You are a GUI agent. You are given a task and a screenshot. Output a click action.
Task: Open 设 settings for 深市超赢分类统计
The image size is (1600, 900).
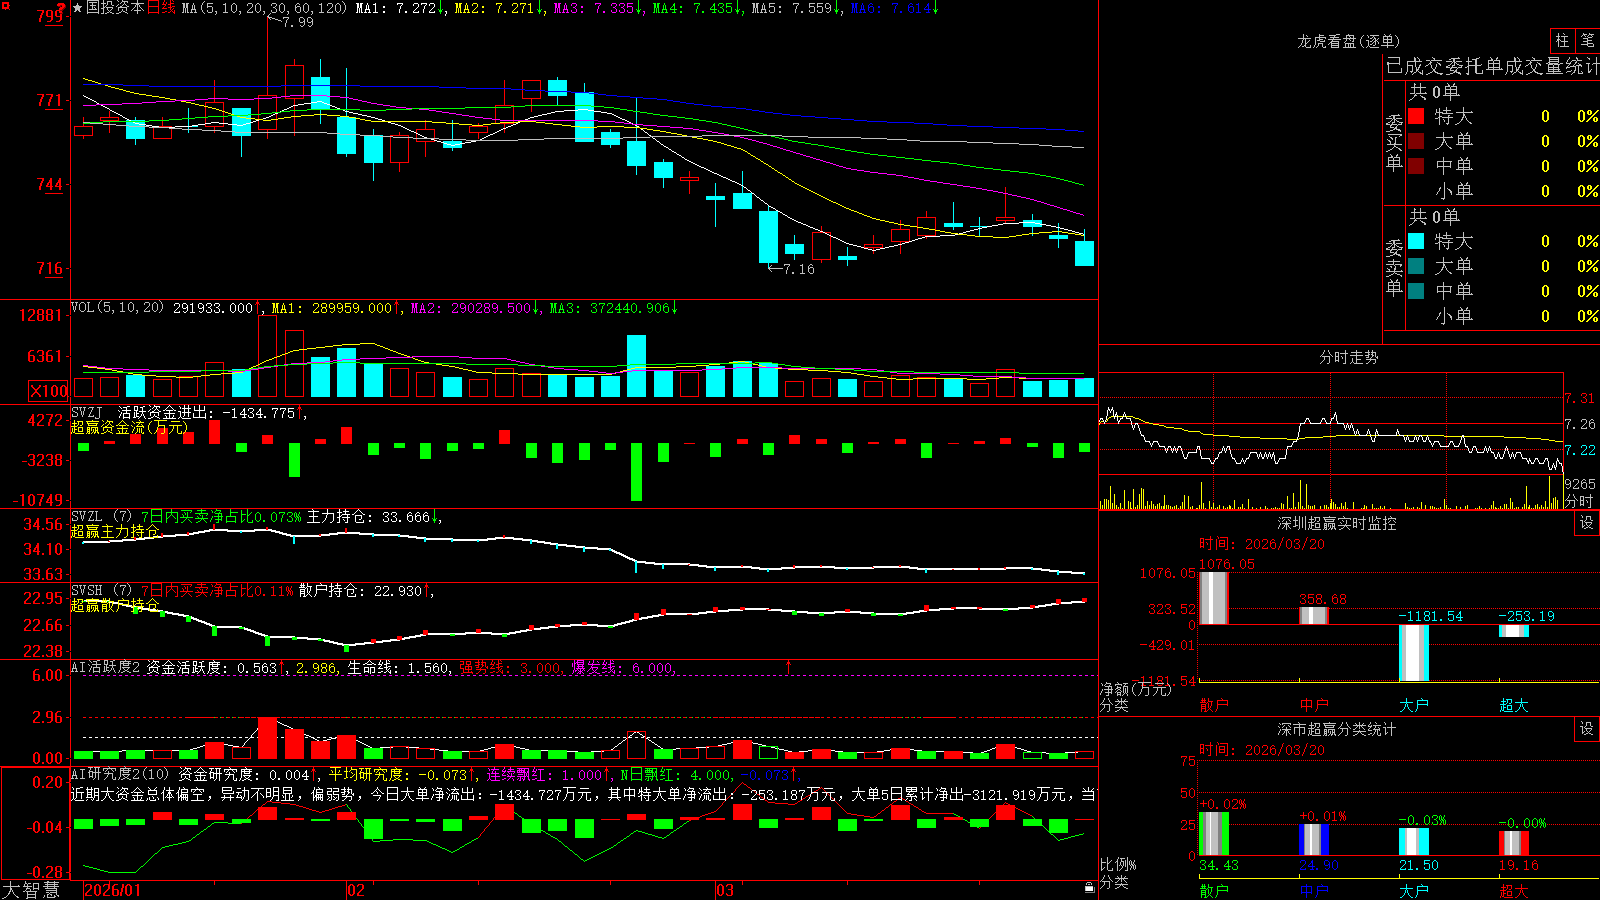point(1586,729)
